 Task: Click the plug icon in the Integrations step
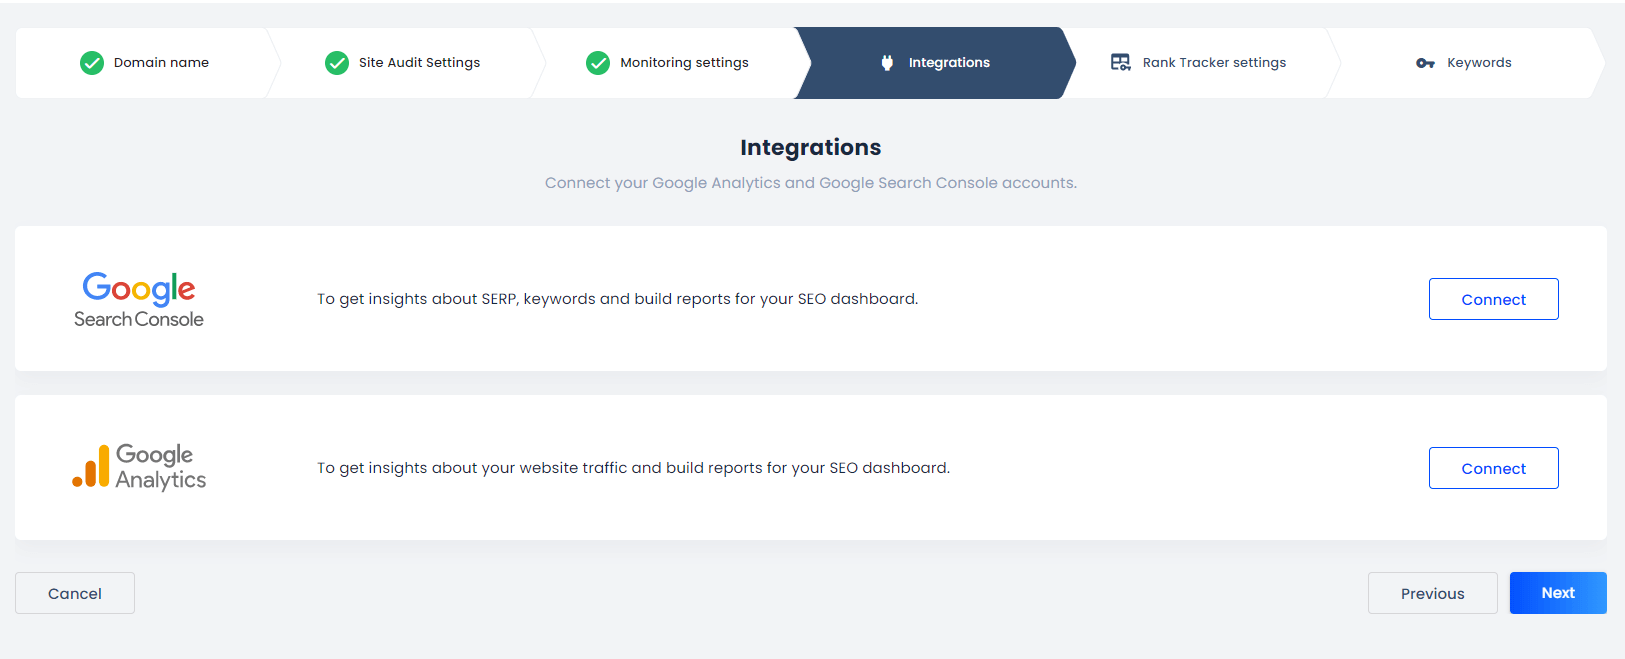(887, 63)
